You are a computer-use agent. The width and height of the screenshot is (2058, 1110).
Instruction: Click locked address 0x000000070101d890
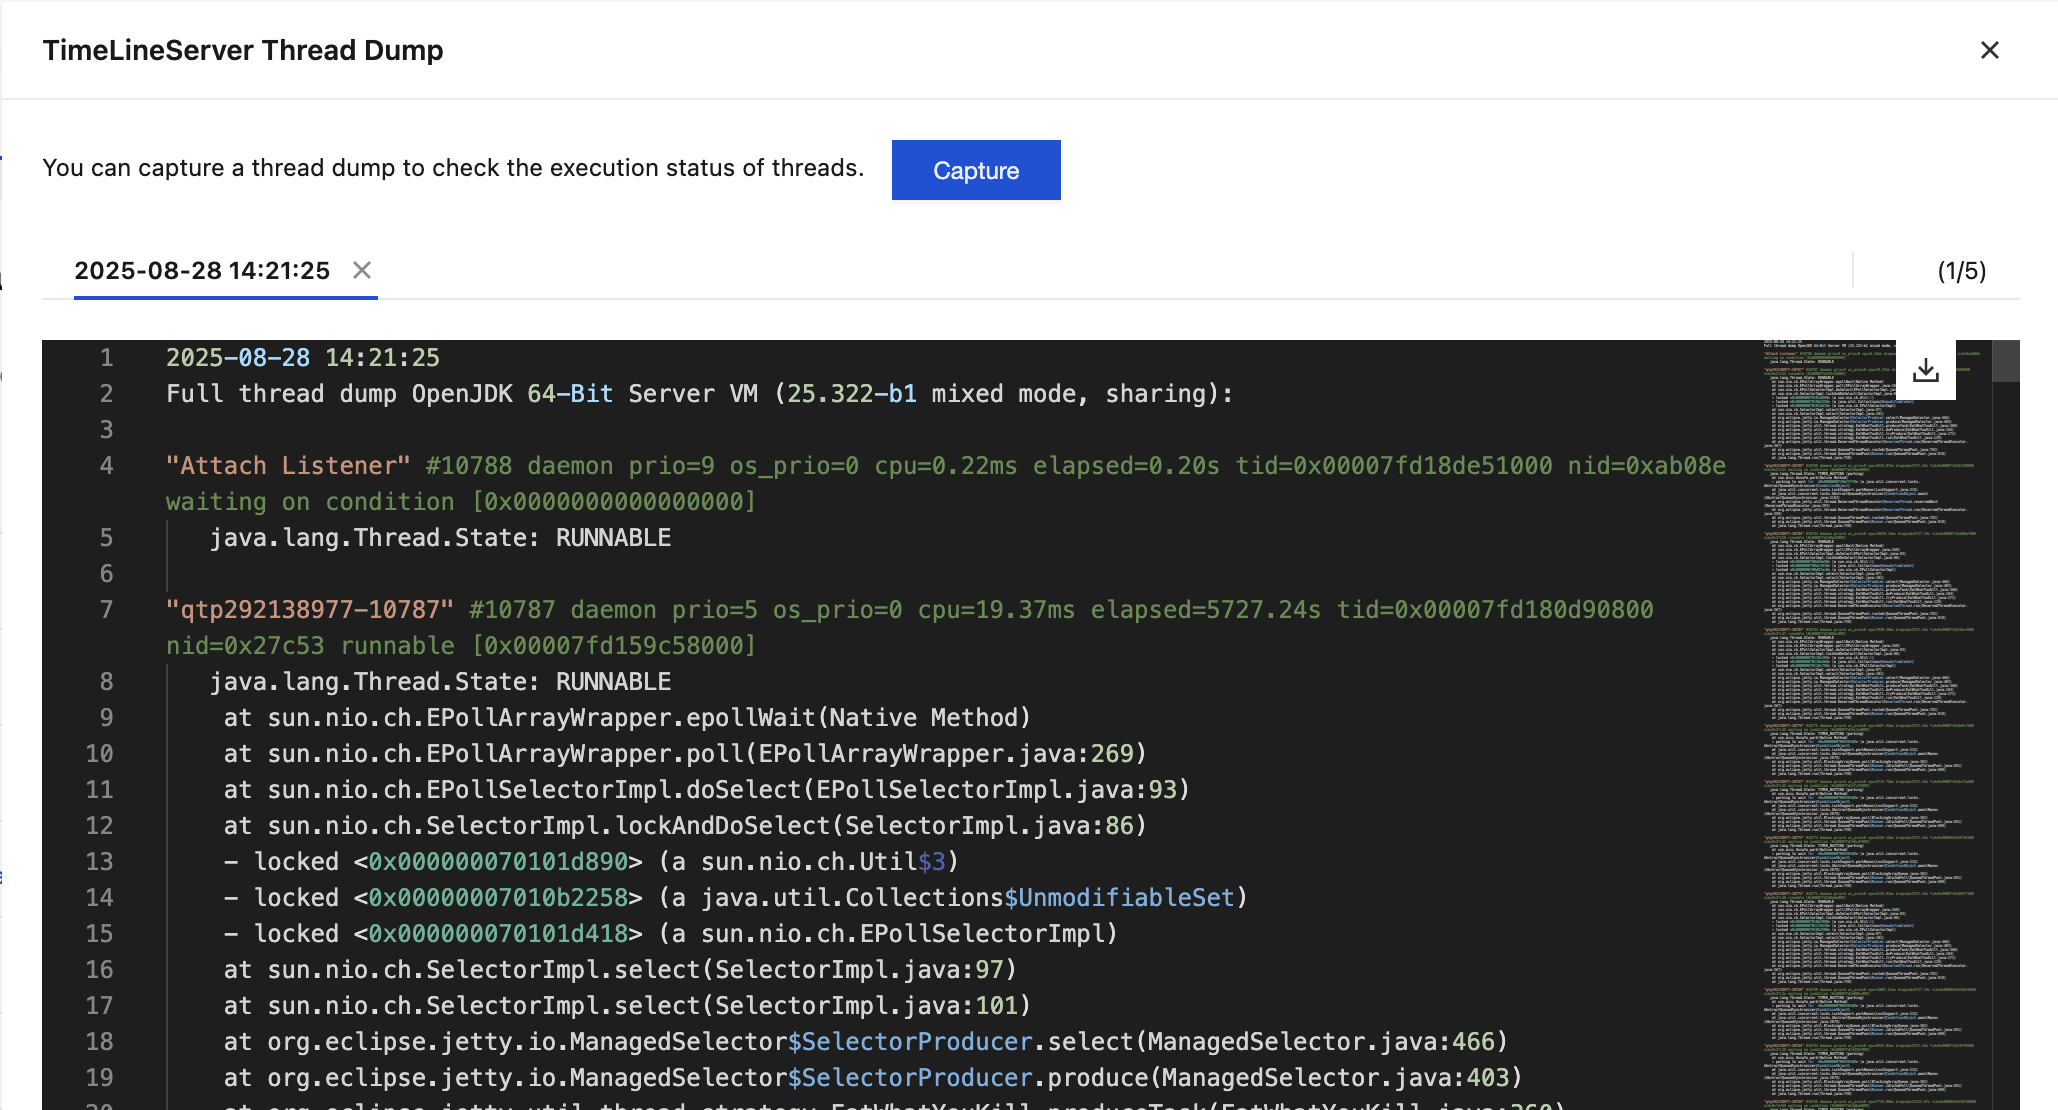(498, 862)
